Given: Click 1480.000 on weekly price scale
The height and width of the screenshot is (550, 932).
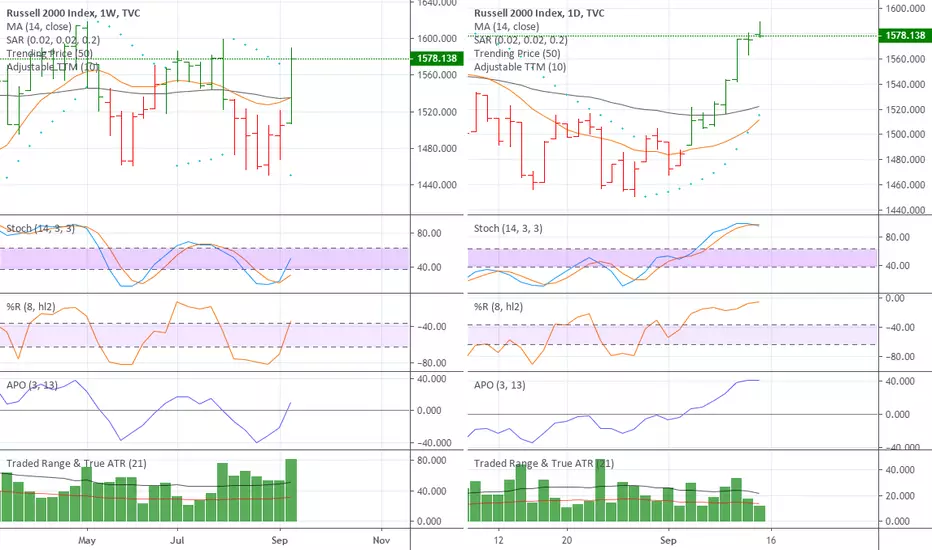Looking at the screenshot, I should point(437,149).
